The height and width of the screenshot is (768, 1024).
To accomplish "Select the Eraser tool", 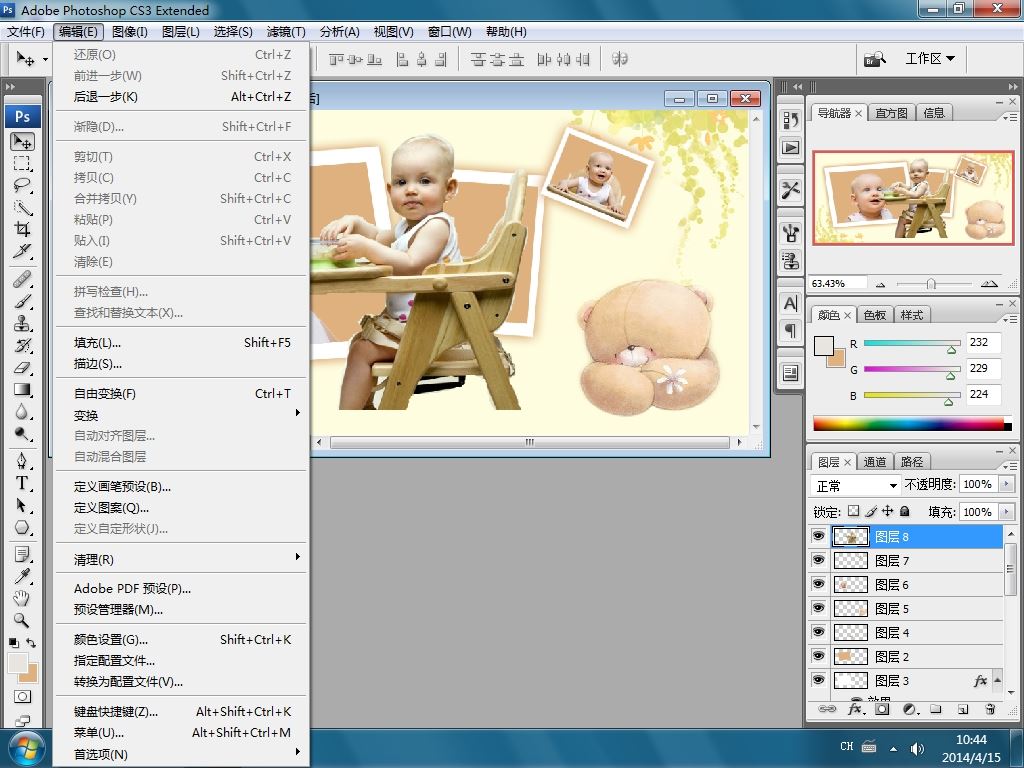I will click(x=22, y=368).
